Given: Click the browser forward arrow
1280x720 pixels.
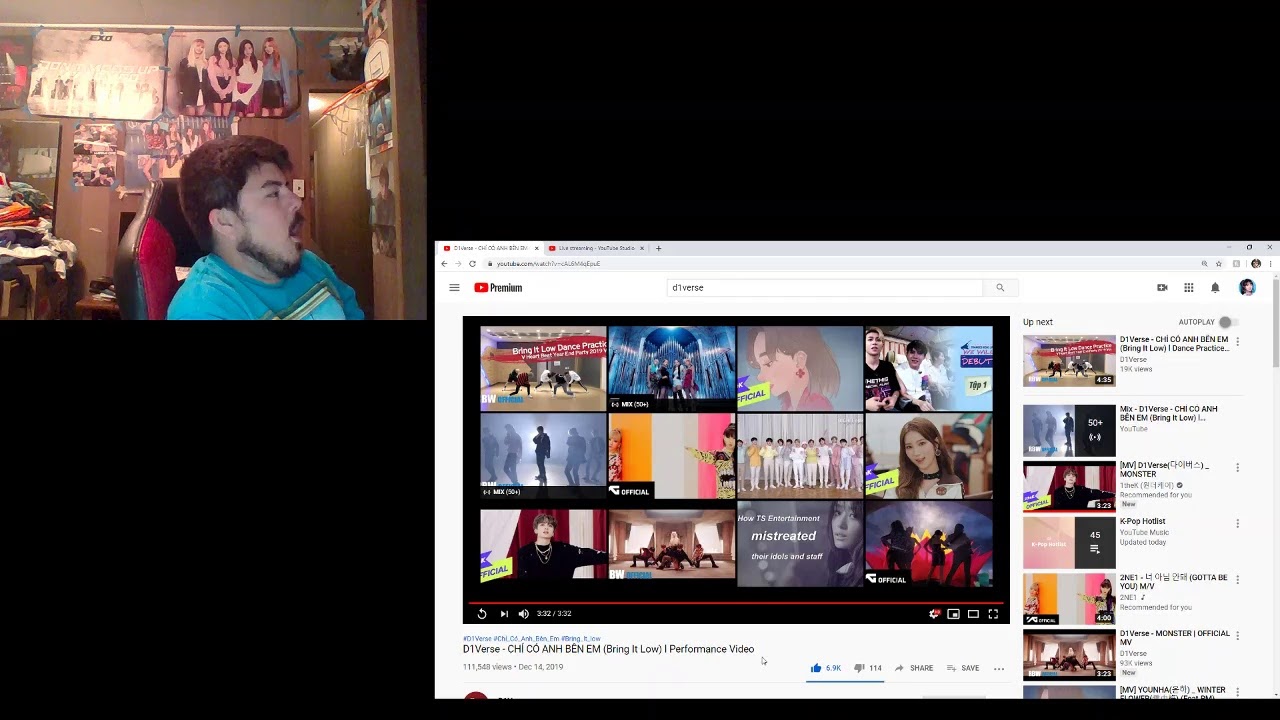Looking at the screenshot, I should pyautogui.click(x=458, y=264).
